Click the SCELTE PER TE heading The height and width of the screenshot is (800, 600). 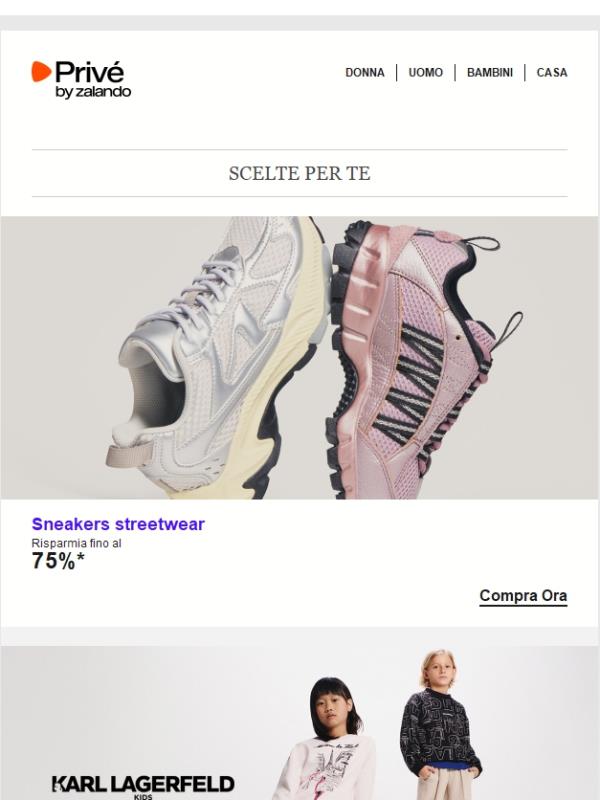point(299,173)
